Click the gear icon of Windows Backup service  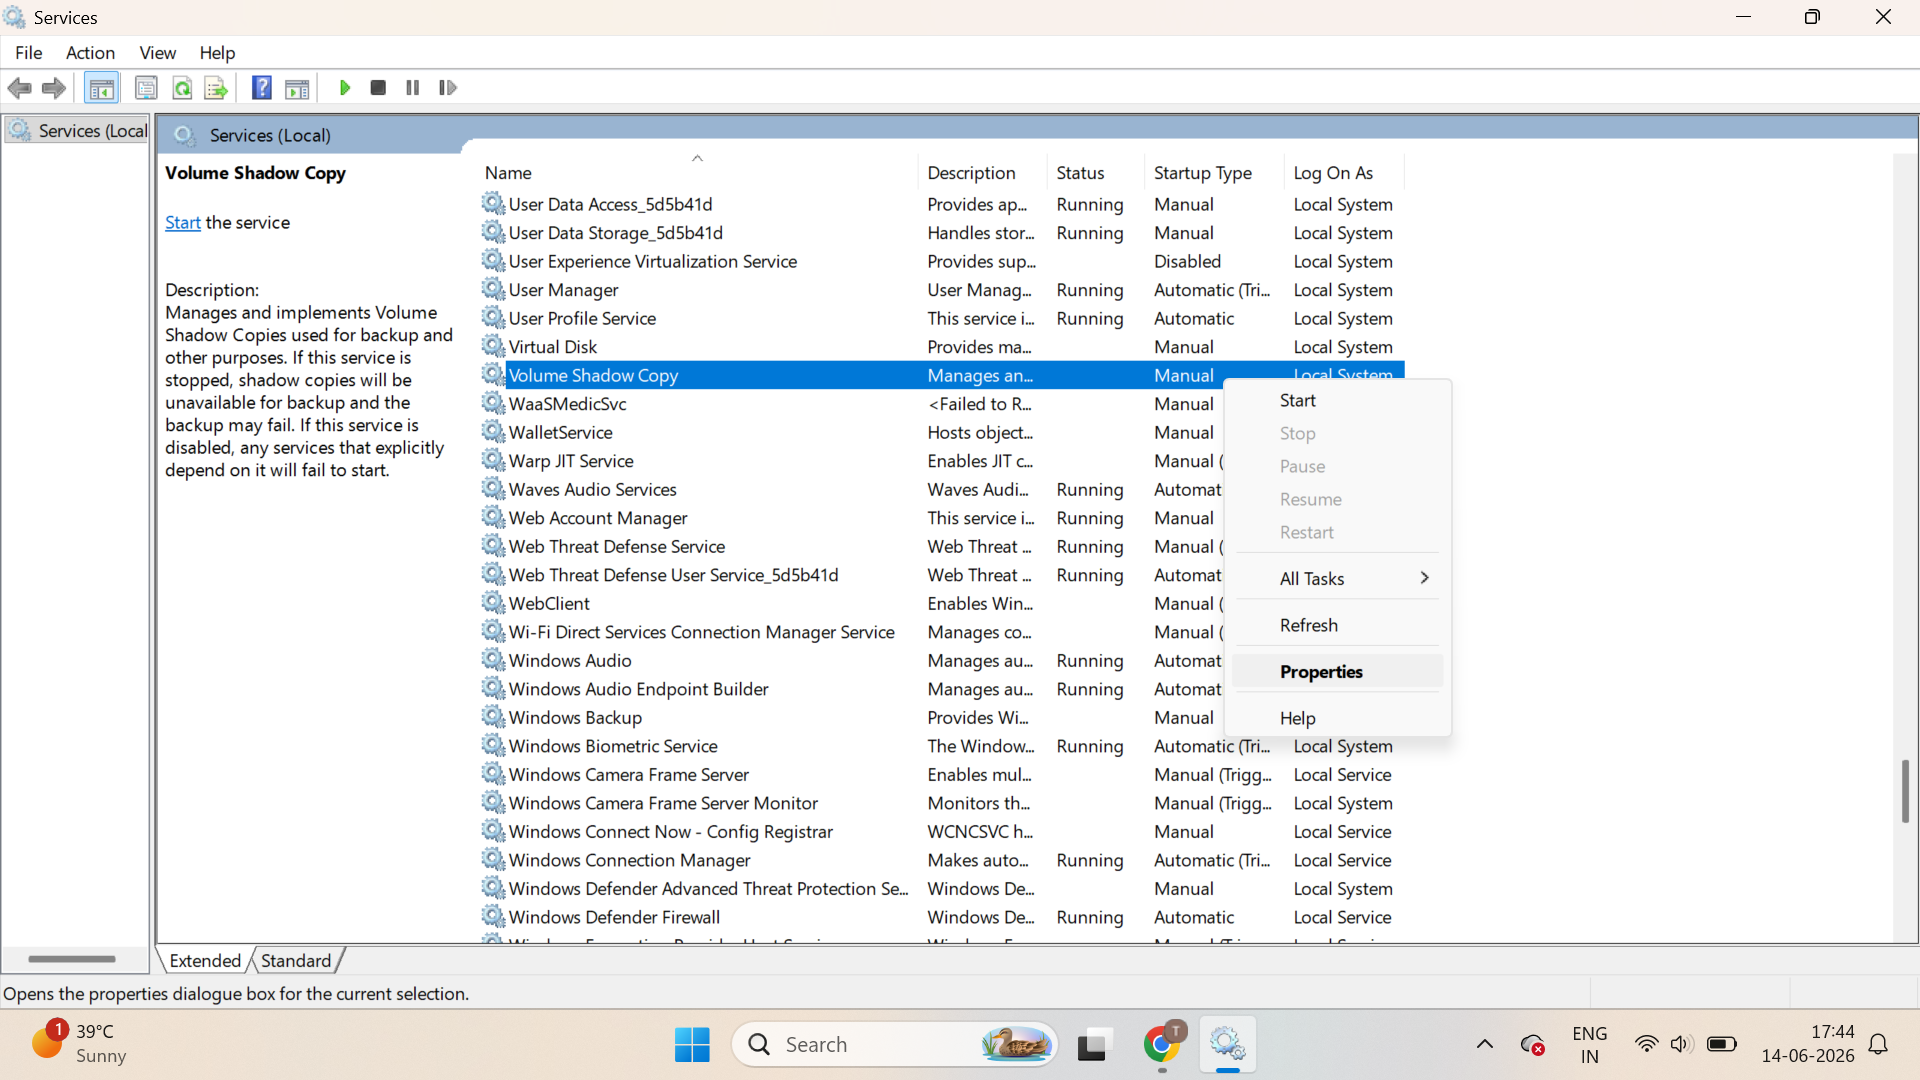point(493,717)
